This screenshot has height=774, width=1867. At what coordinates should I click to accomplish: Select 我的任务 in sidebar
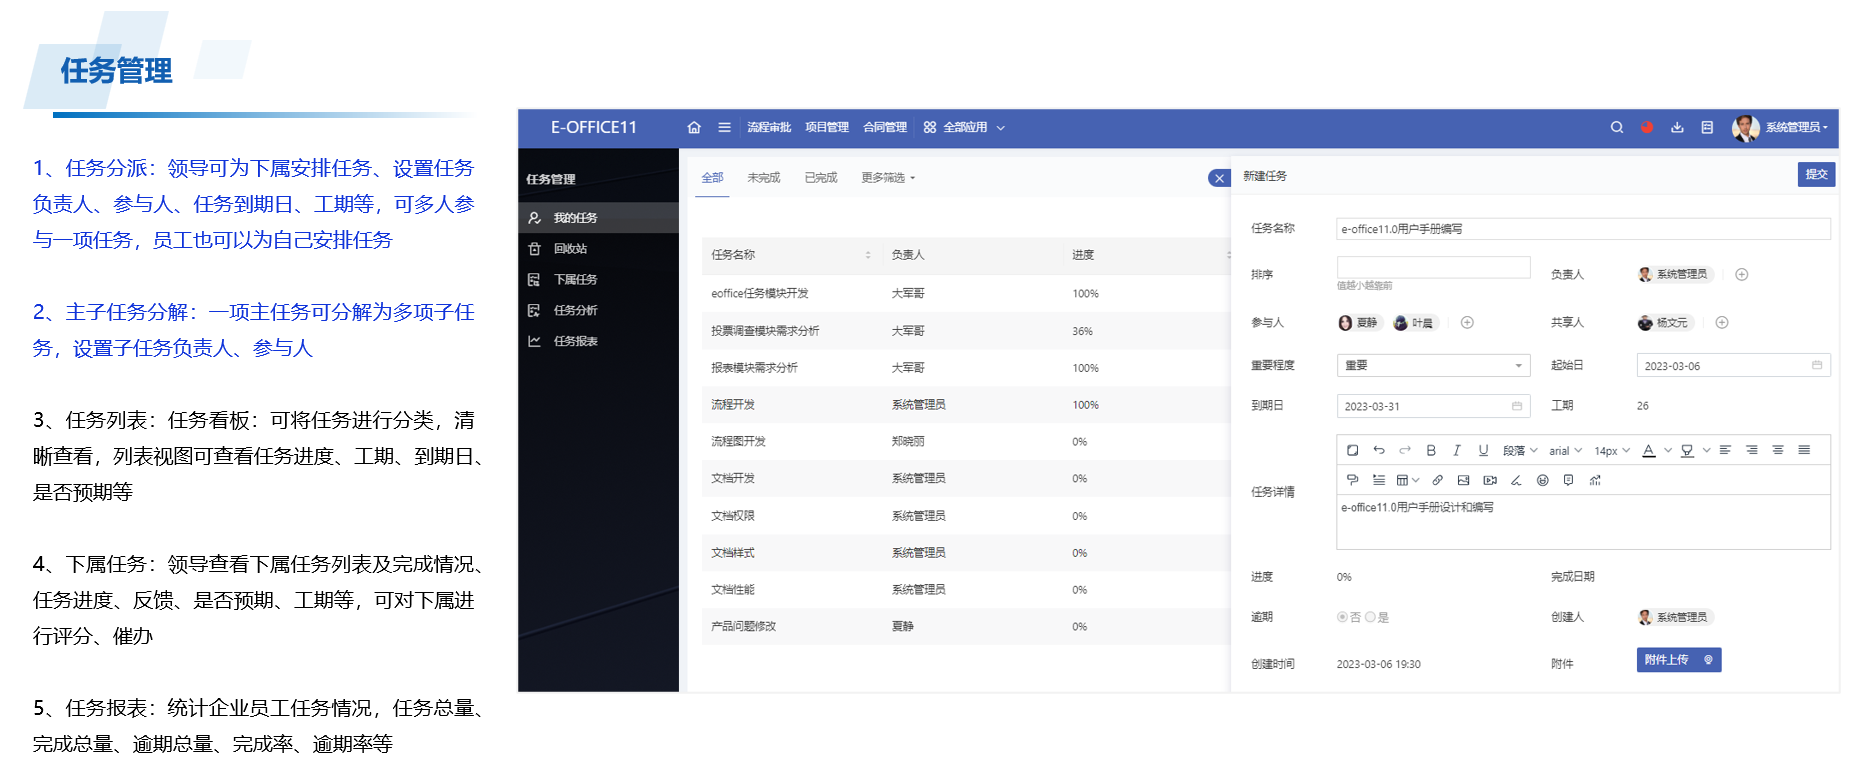(598, 218)
